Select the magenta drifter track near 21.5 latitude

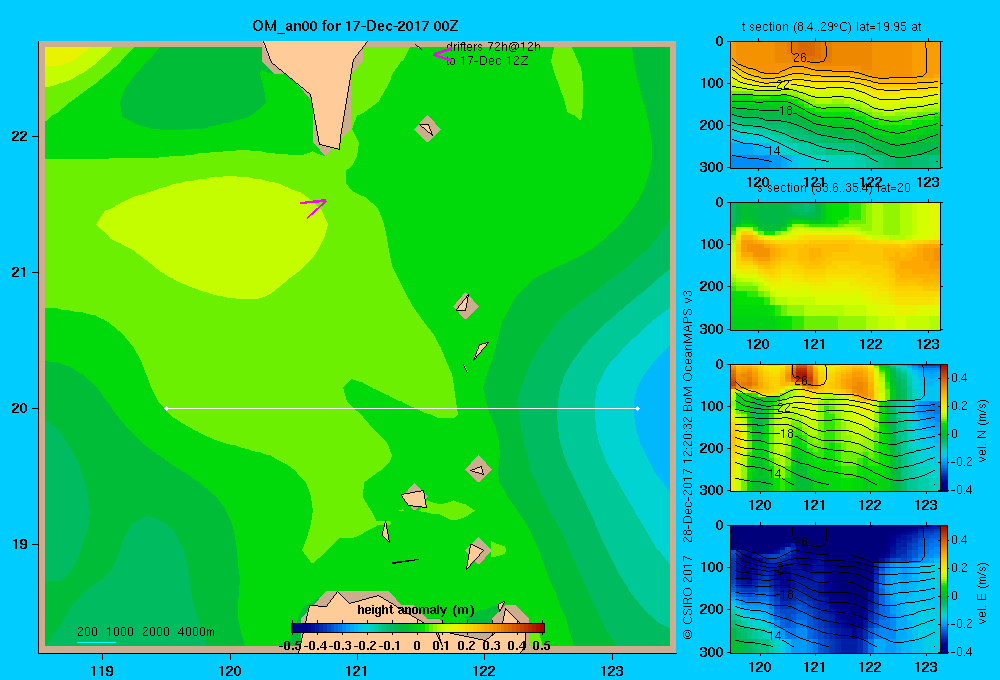tap(313, 208)
